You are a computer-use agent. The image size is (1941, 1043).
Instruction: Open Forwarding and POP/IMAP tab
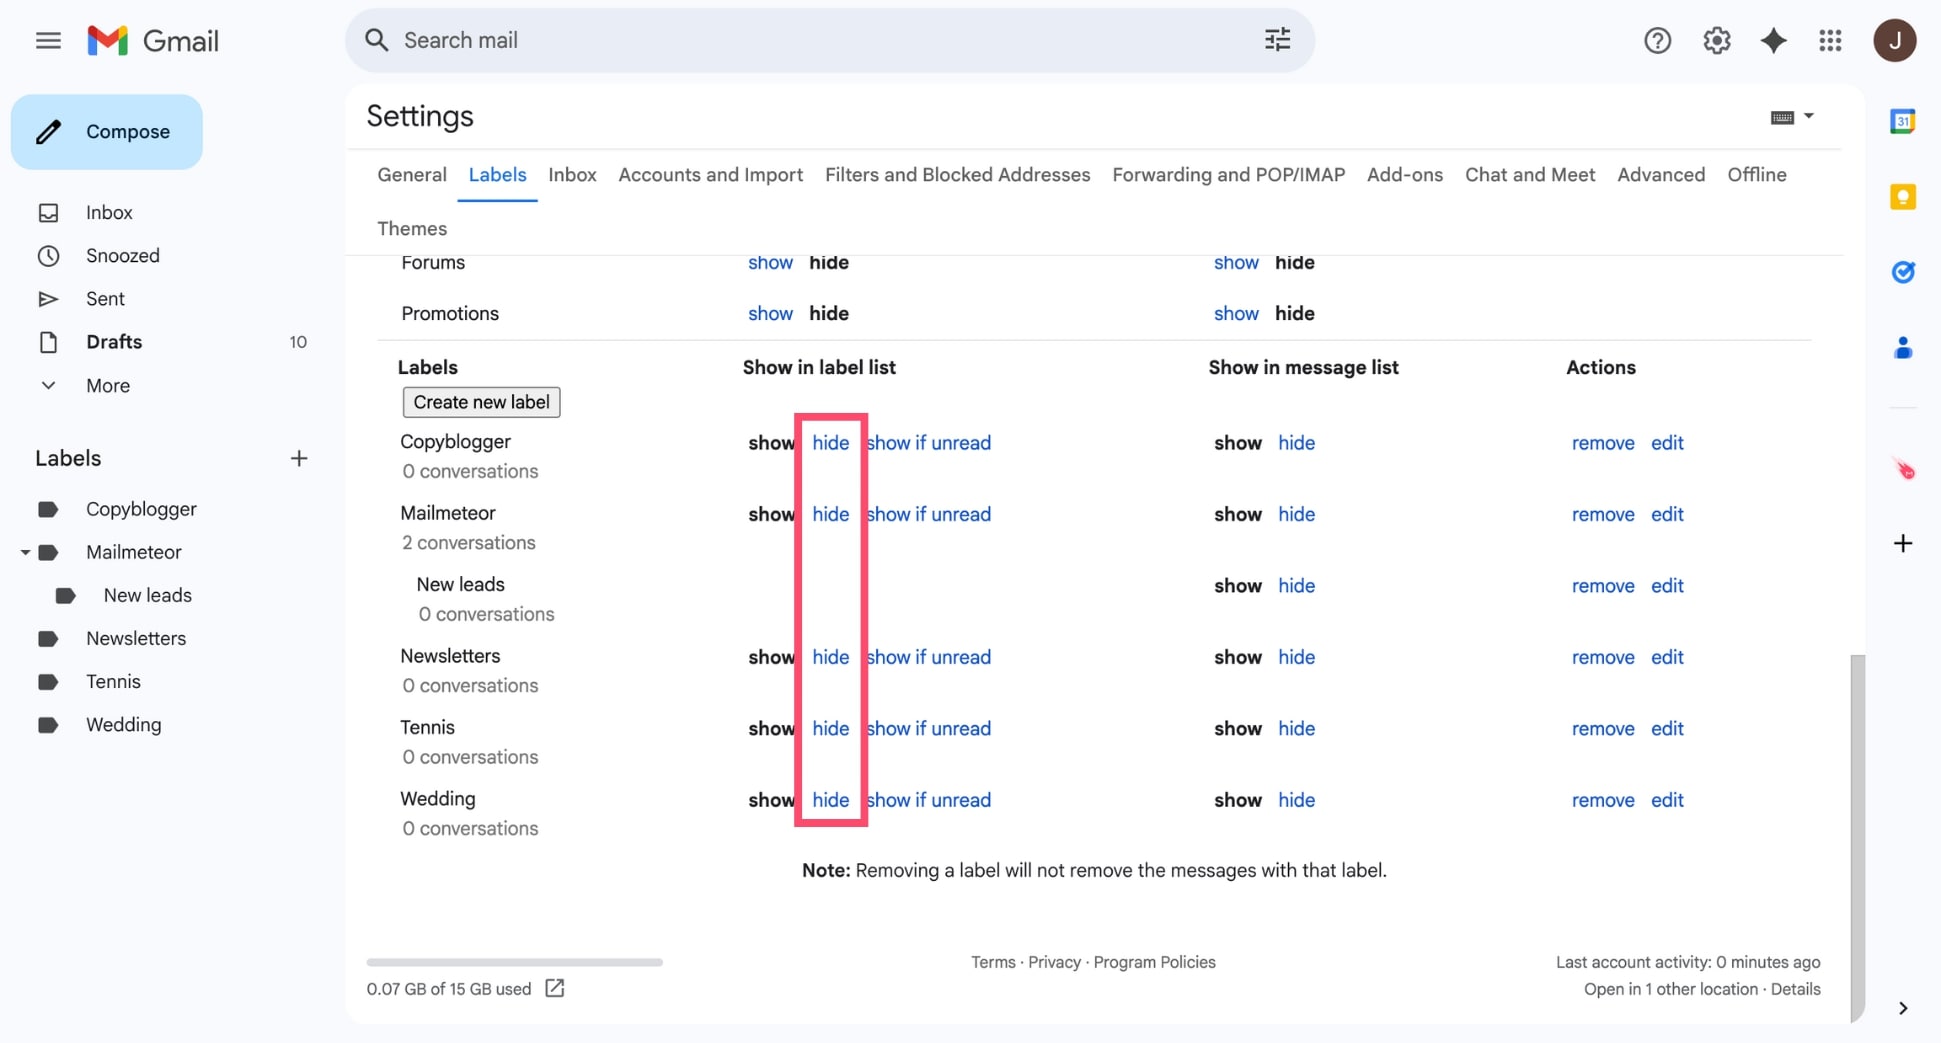(x=1228, y=174)
